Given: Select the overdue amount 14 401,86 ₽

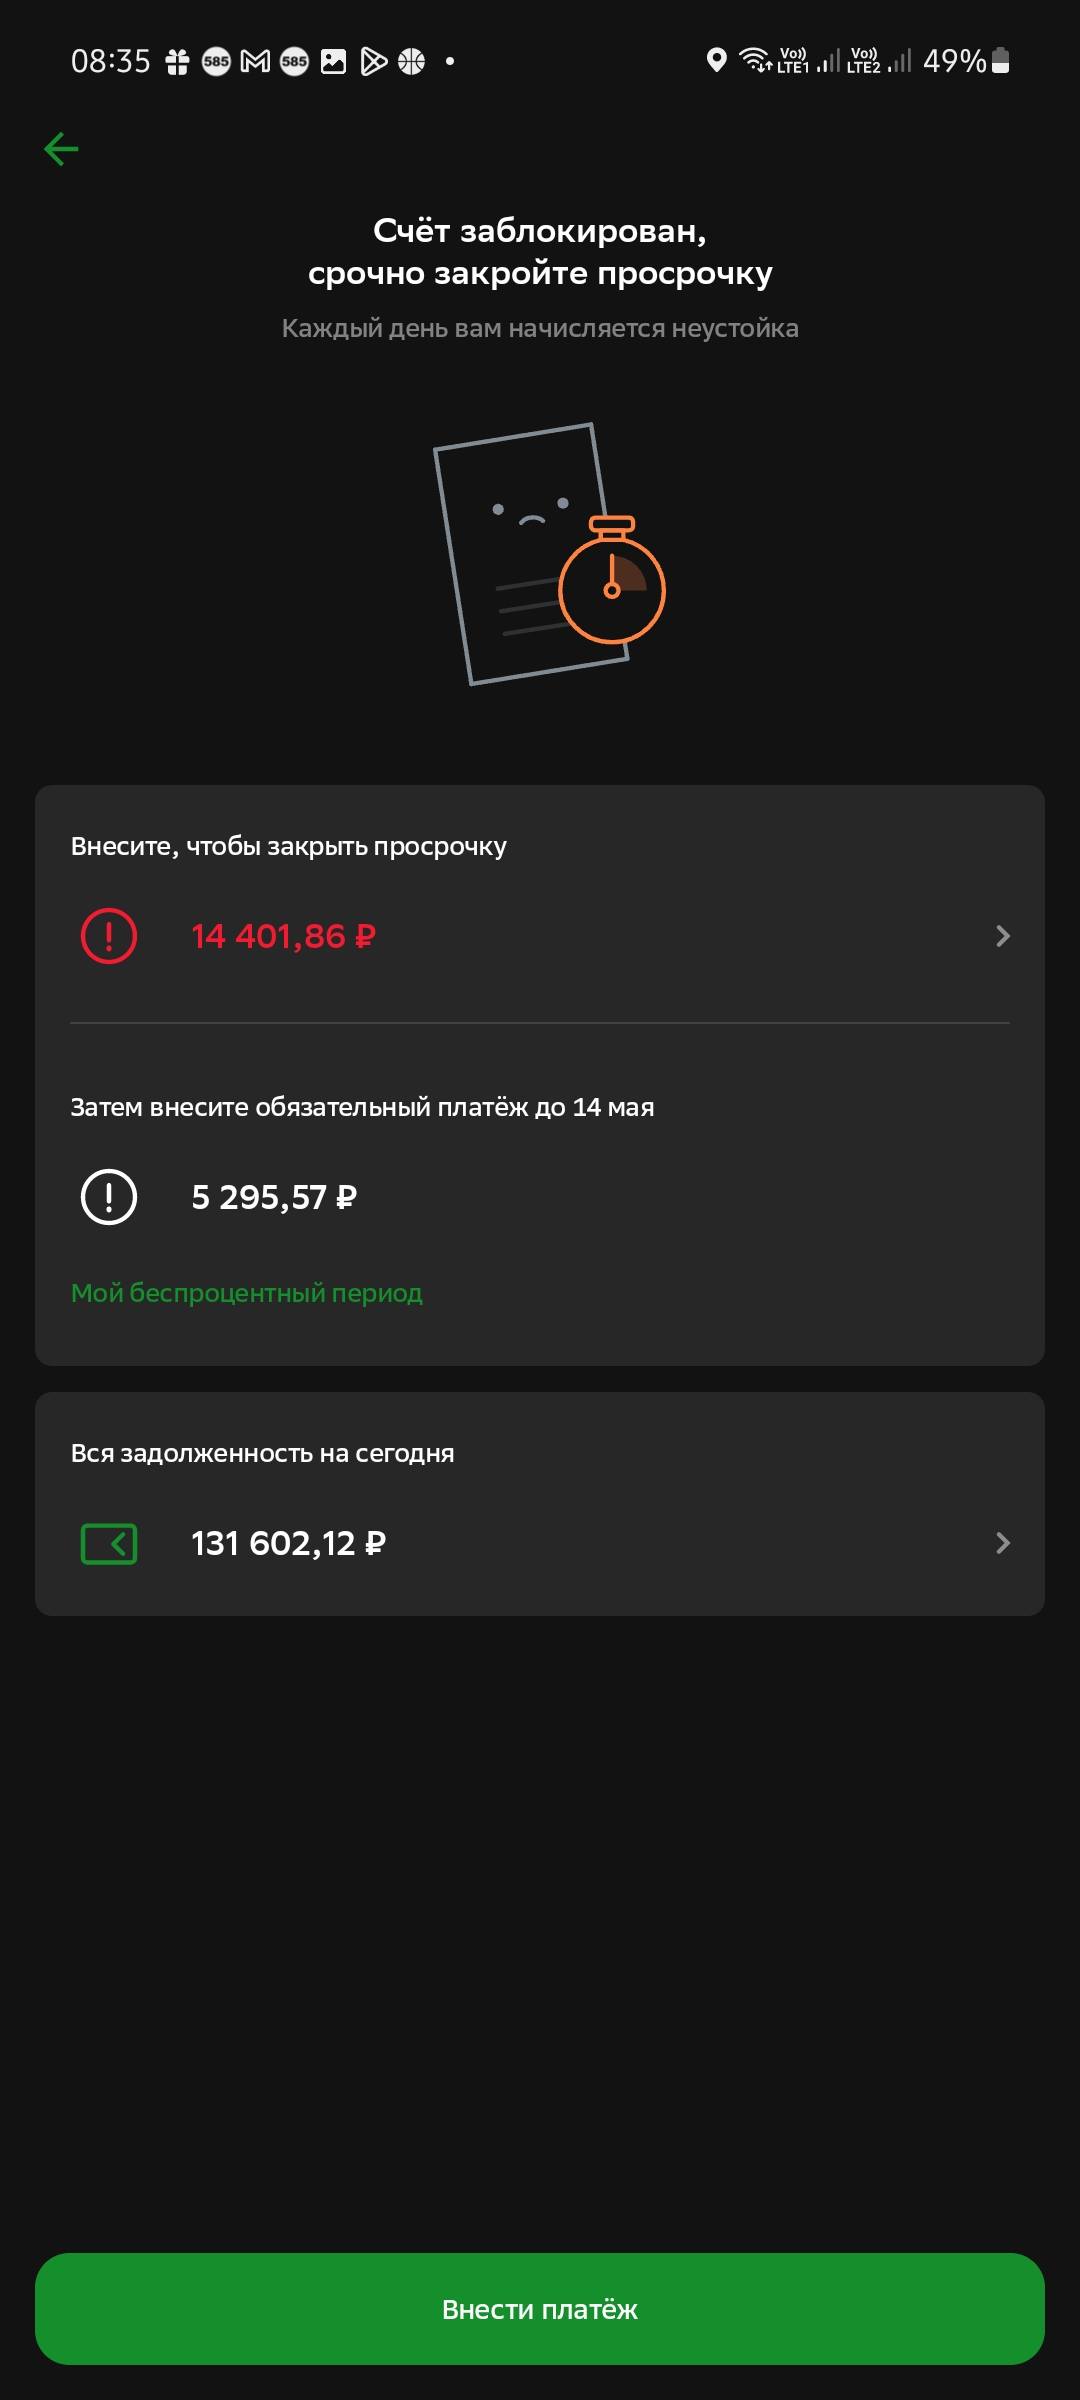Looking at the screenshot, I should [283, 936].
